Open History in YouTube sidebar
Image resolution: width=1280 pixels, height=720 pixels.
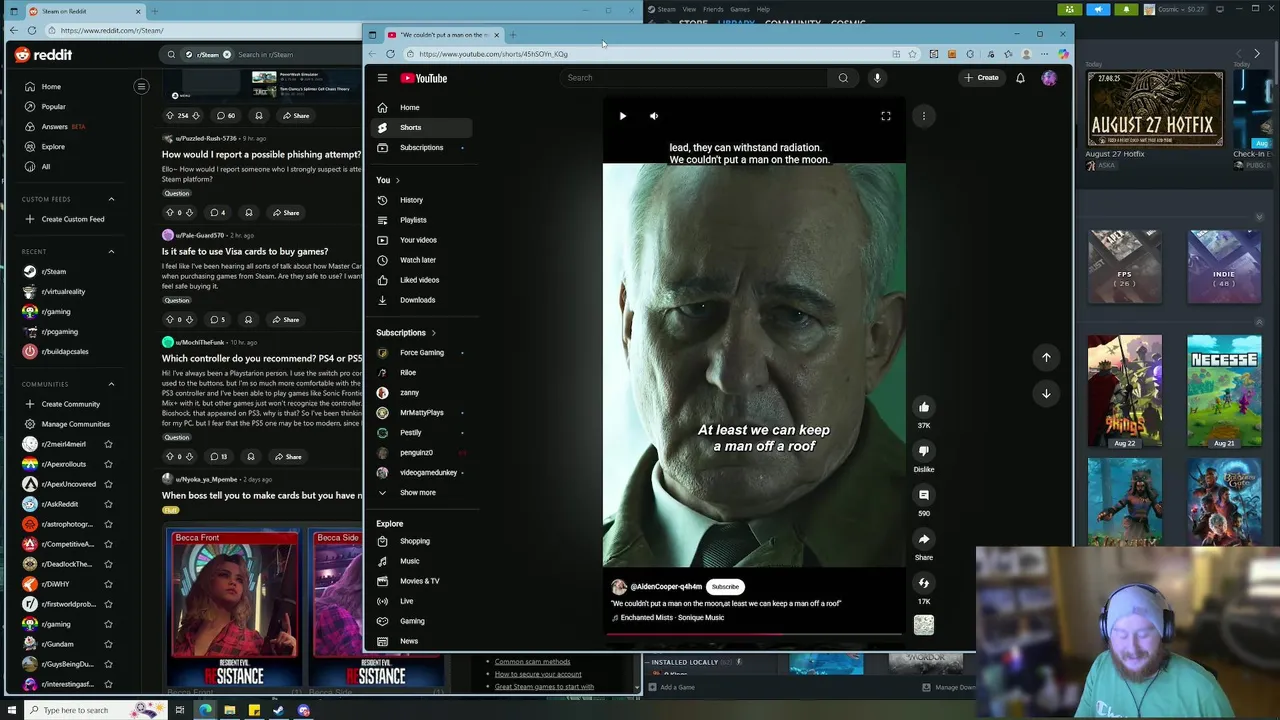click(x=421, y=200)
